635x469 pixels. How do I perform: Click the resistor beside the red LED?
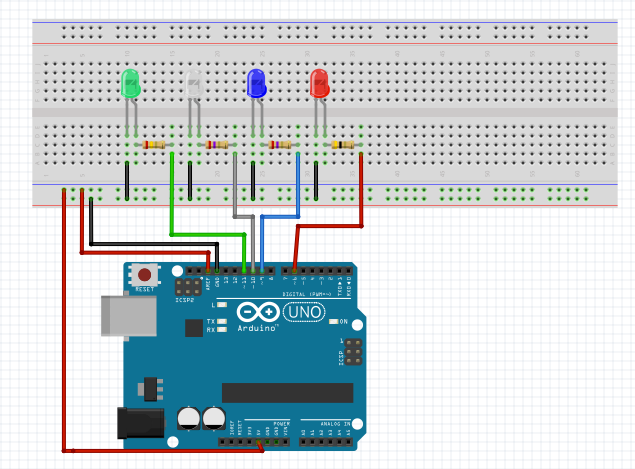click(x=343, y=145)
